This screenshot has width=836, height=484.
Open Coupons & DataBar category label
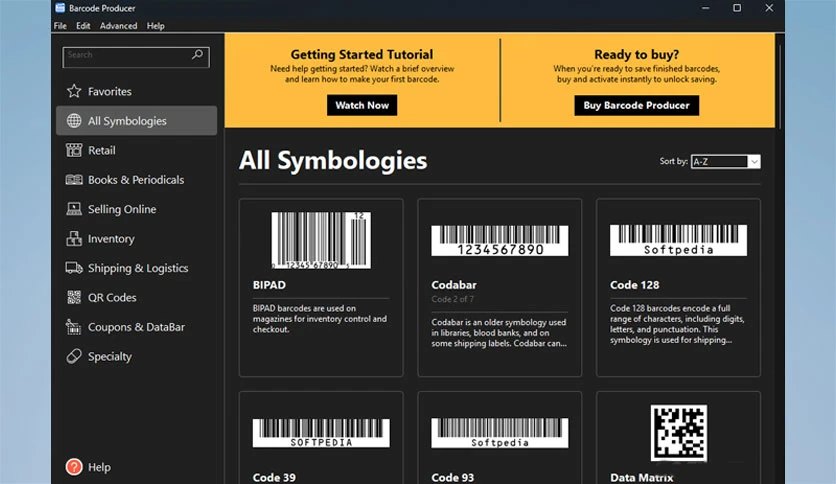click(x=136, y=327)
